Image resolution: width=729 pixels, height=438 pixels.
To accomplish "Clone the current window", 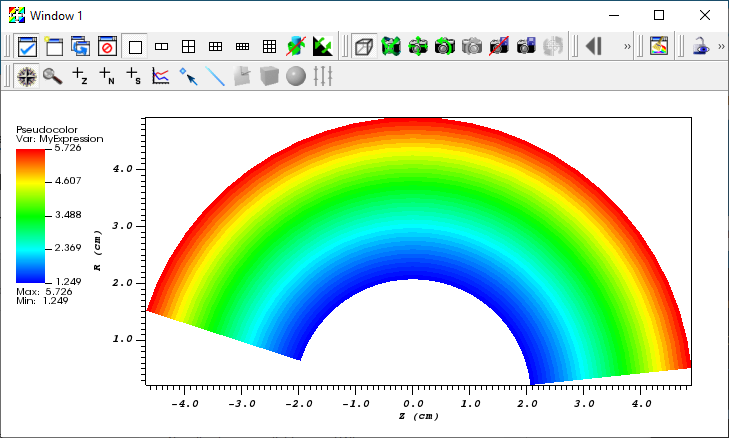I will (81, 46).
